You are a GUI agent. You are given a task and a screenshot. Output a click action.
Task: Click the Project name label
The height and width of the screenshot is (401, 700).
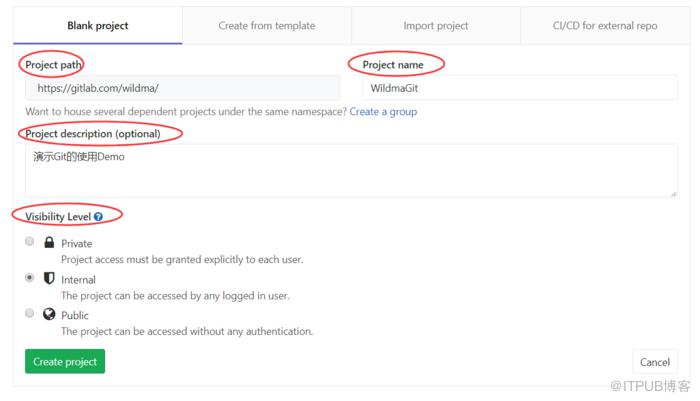pyautogui.click(x=393, y=65)
